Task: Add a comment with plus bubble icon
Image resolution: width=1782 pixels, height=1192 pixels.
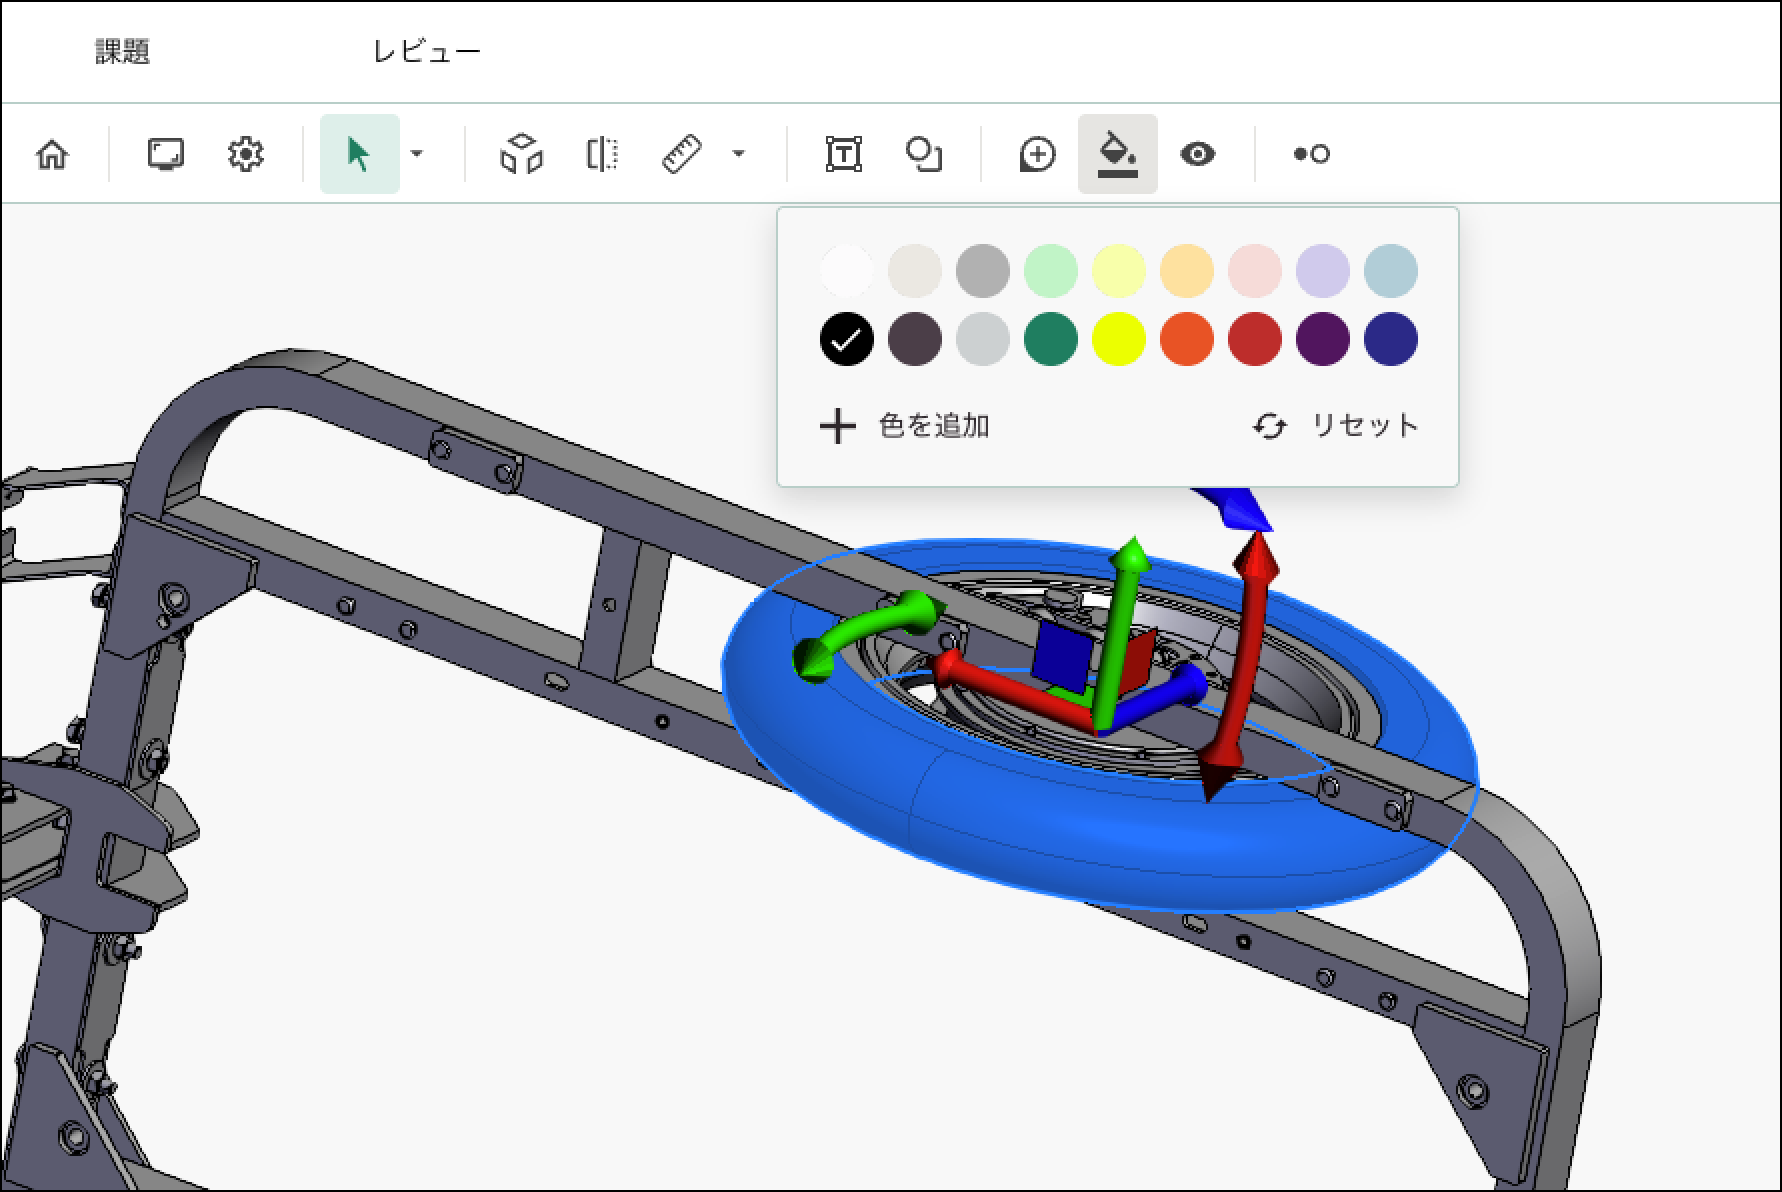Action: point(1037,154)
